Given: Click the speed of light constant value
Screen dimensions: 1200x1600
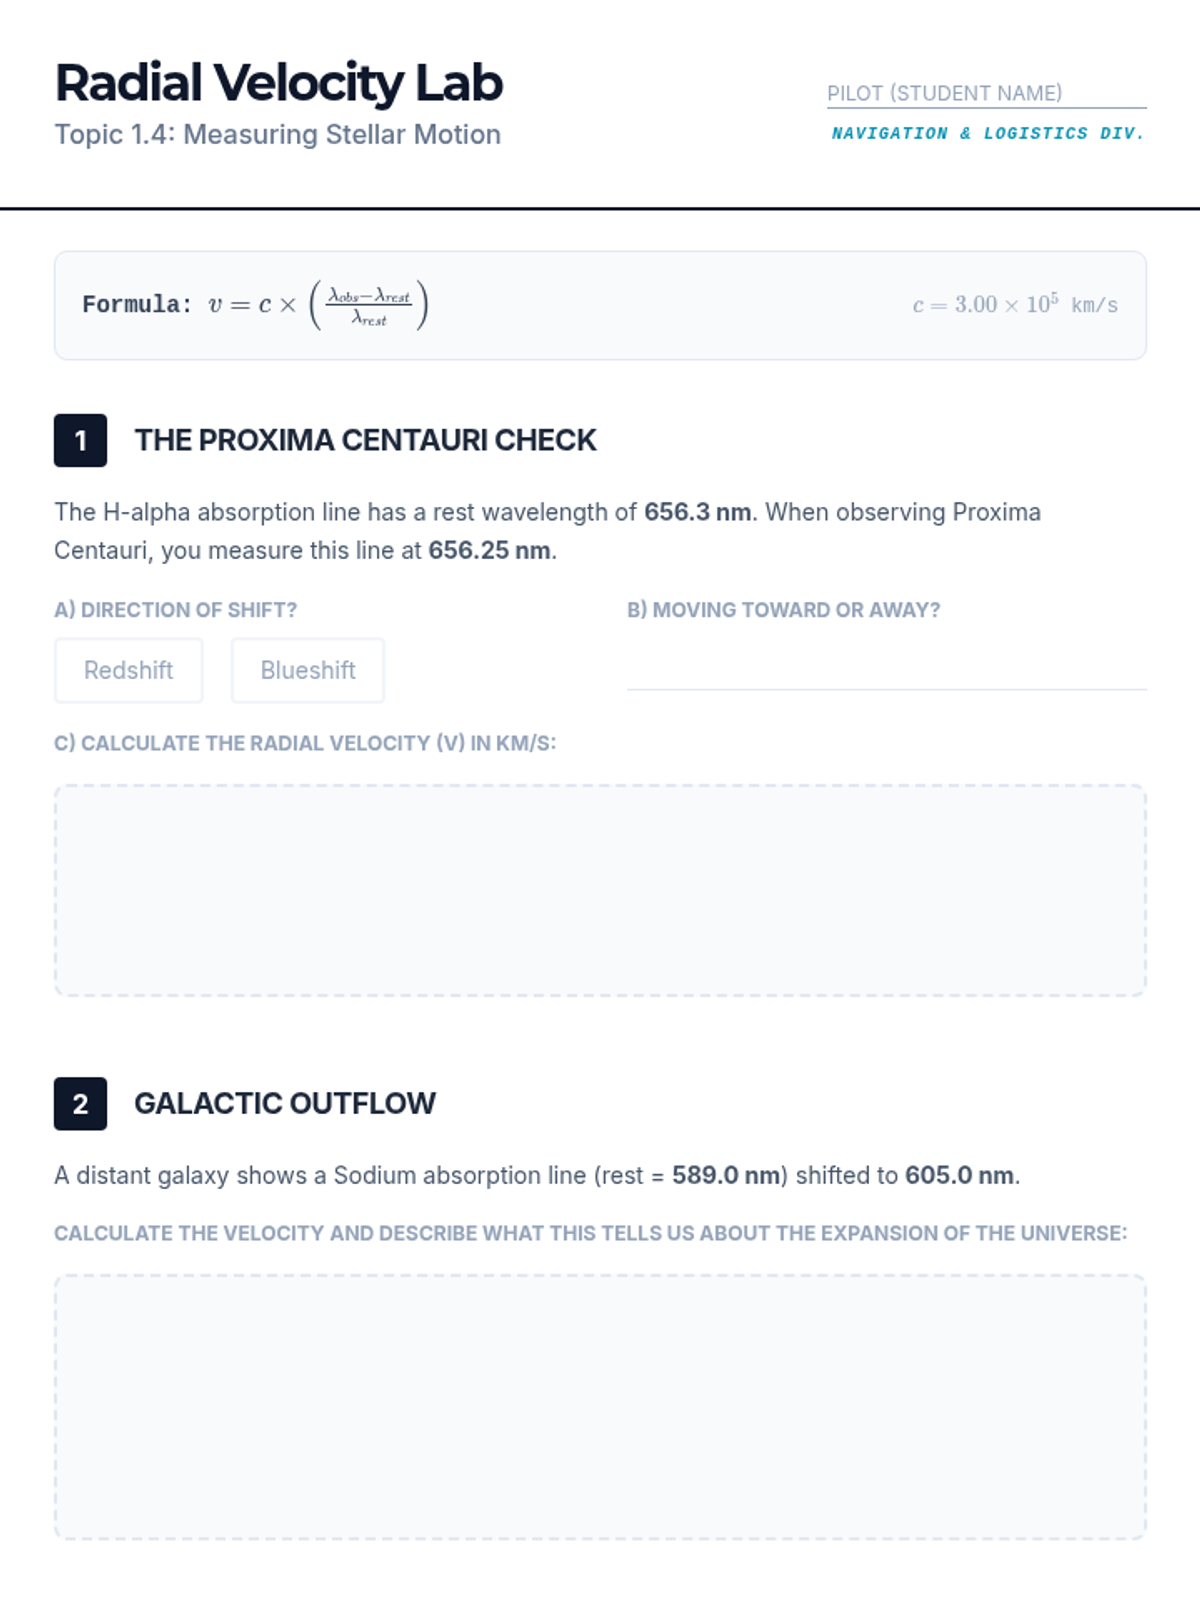Looking at the screenshot, I should (x=1014, y=305).
